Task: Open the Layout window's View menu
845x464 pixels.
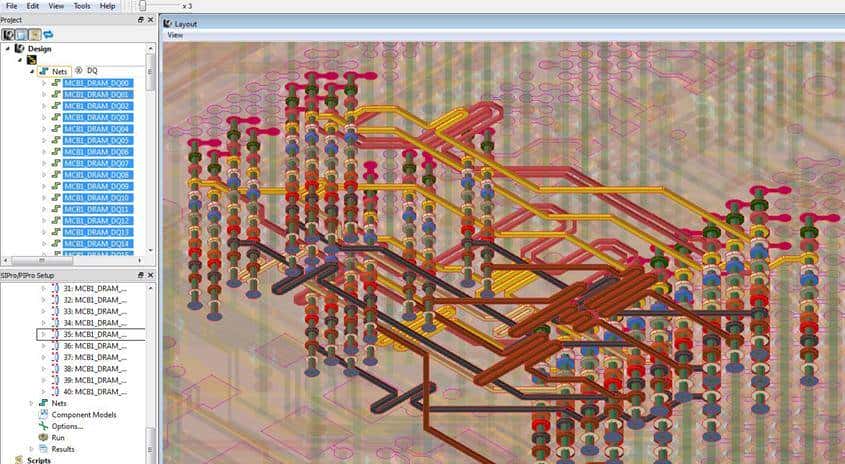Action: 176,35
